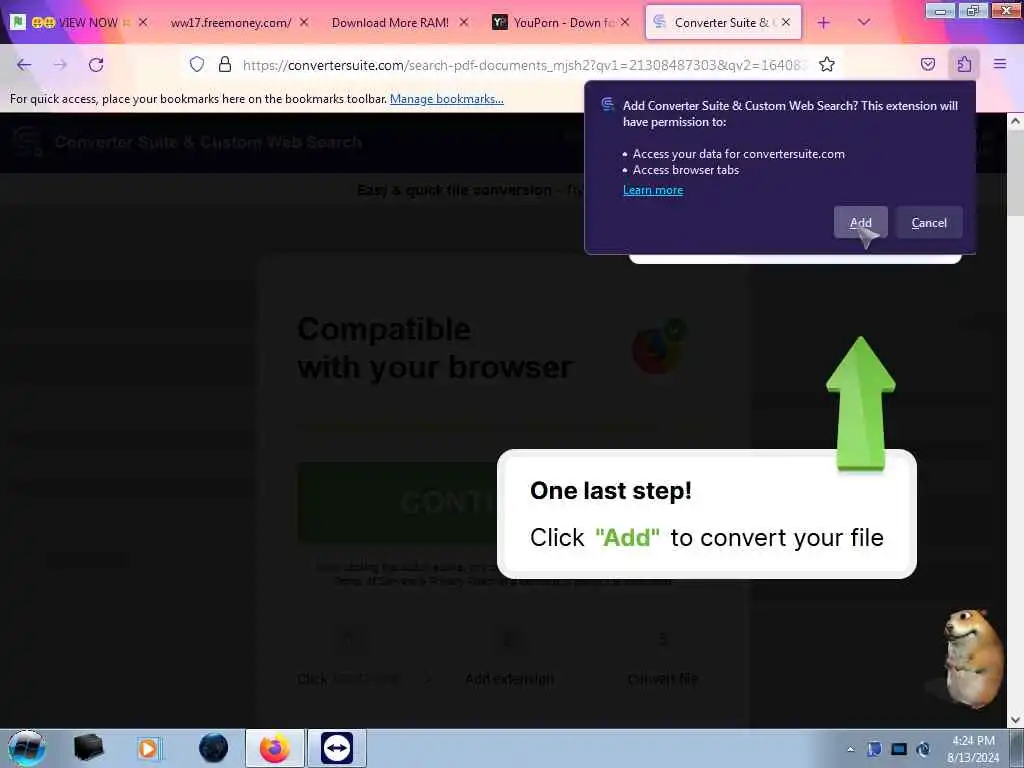Click the forward navigation arrow
The width and height of the screenshot is (1024, 768).
click(60, 64)
